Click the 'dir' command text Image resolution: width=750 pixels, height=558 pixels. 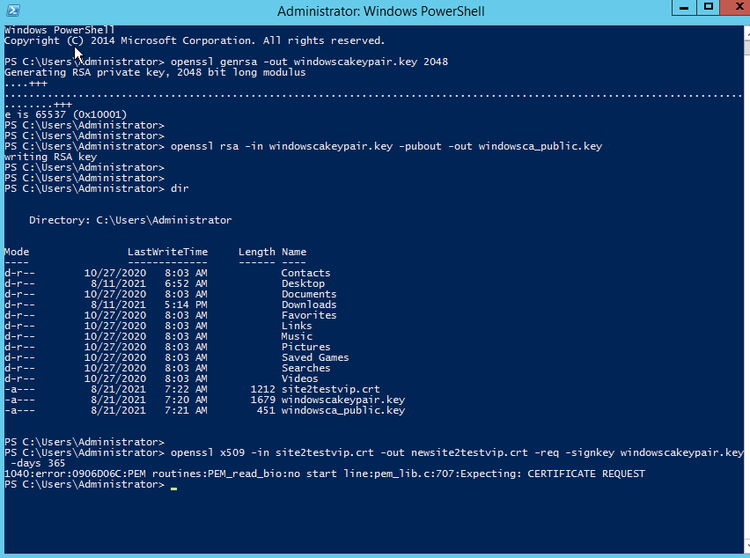coord(180,188)
